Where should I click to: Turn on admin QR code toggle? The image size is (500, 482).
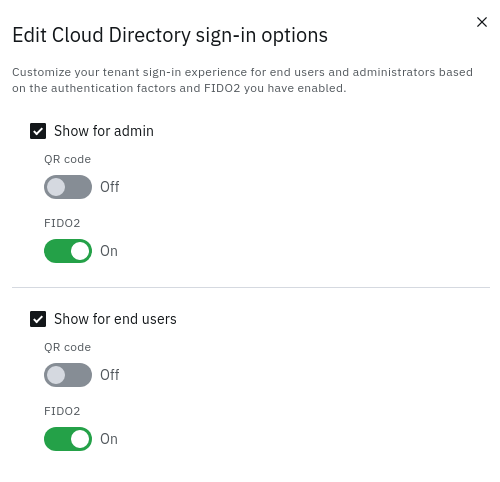click(x=68, y=187)
